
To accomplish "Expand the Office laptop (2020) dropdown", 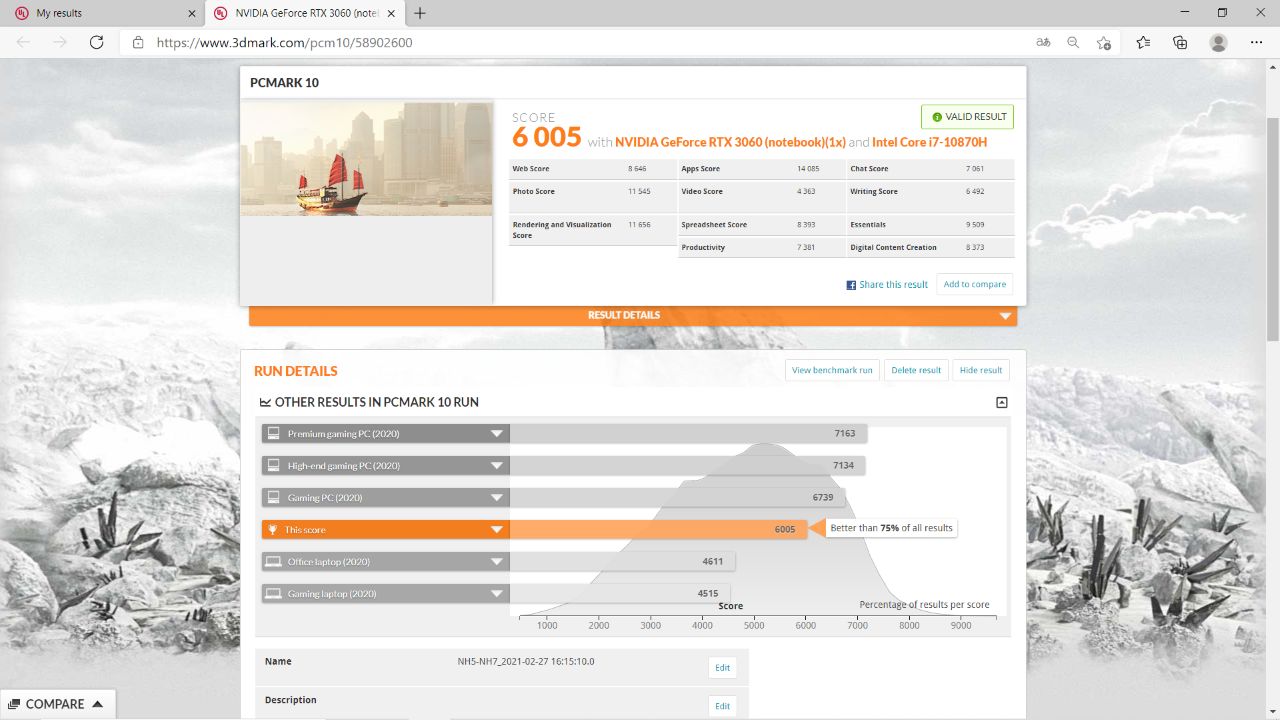I will tap(497, 562).
